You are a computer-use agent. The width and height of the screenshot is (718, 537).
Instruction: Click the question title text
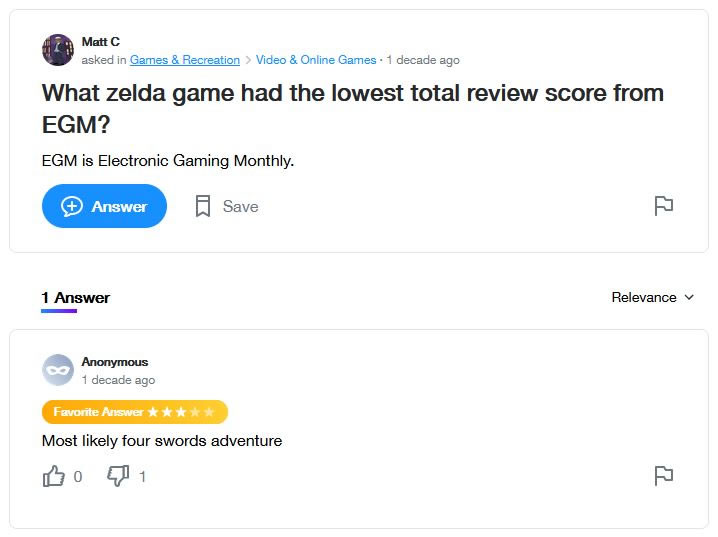click(x=353, y=108)
